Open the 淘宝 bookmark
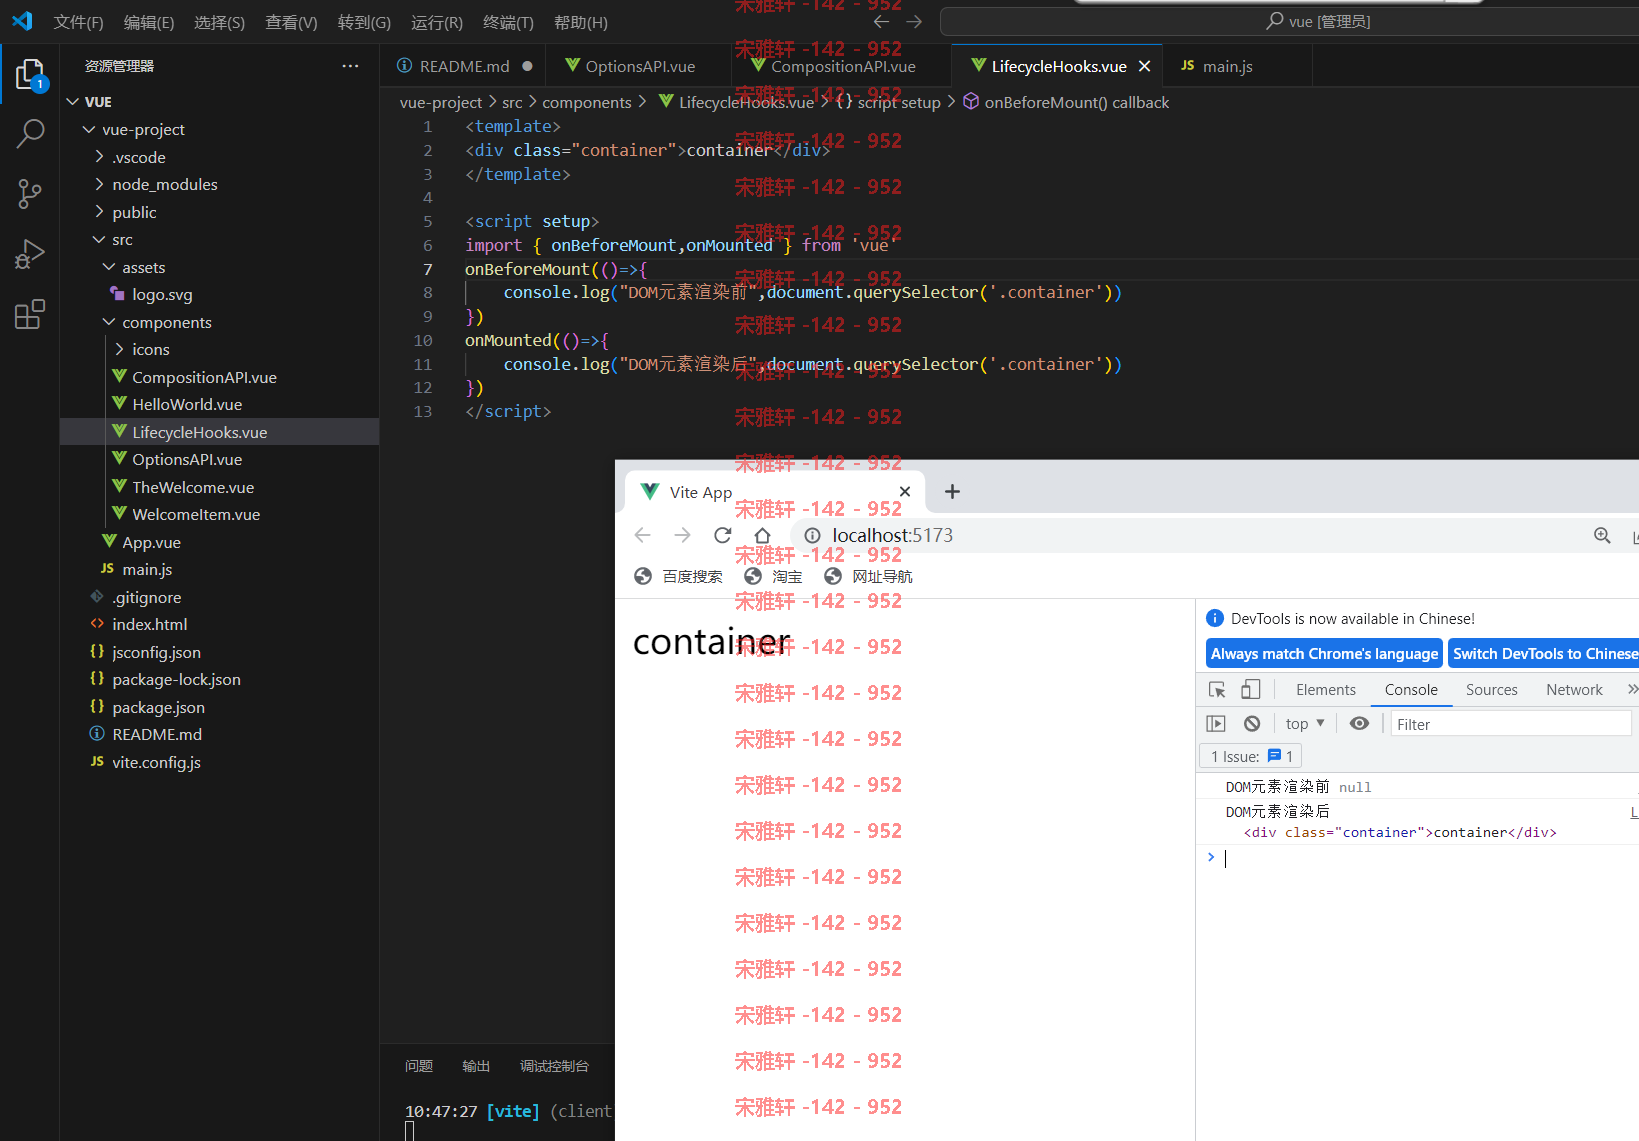The width and height of the screenshot is (1639, 1141). point(774,576)
